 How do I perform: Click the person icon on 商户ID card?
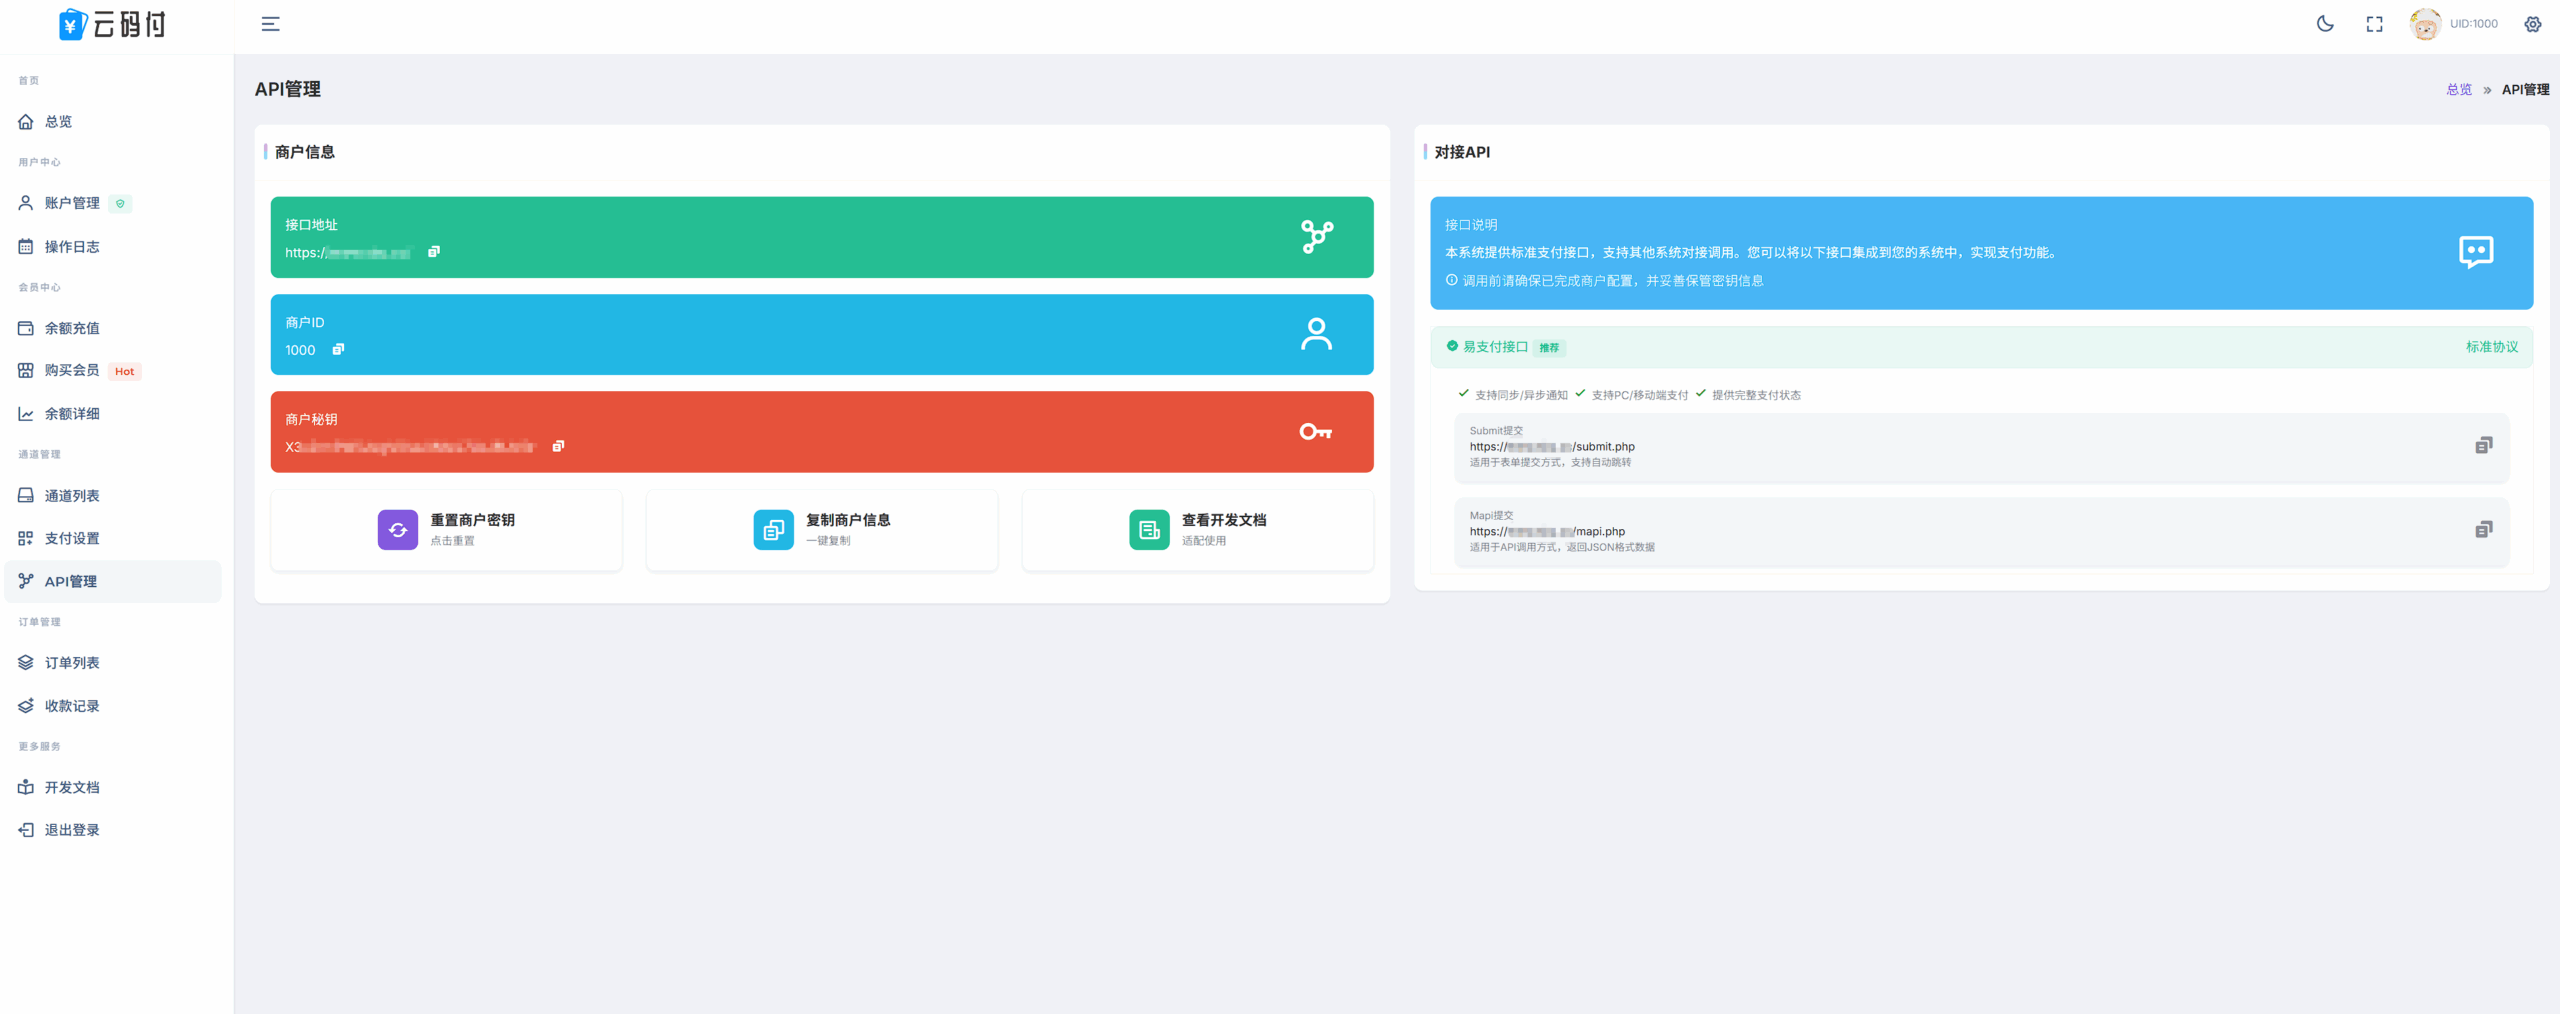tap(1316, 334)
